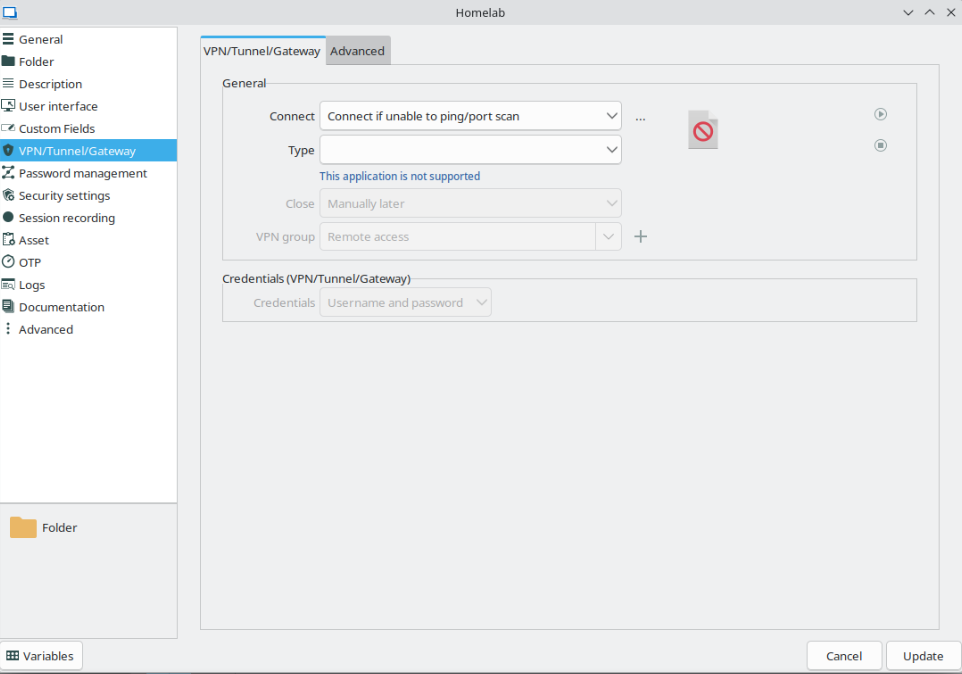Click the Homelab window icon in title bar
This screenshot has width=962, height=674.
pos(10,12)
